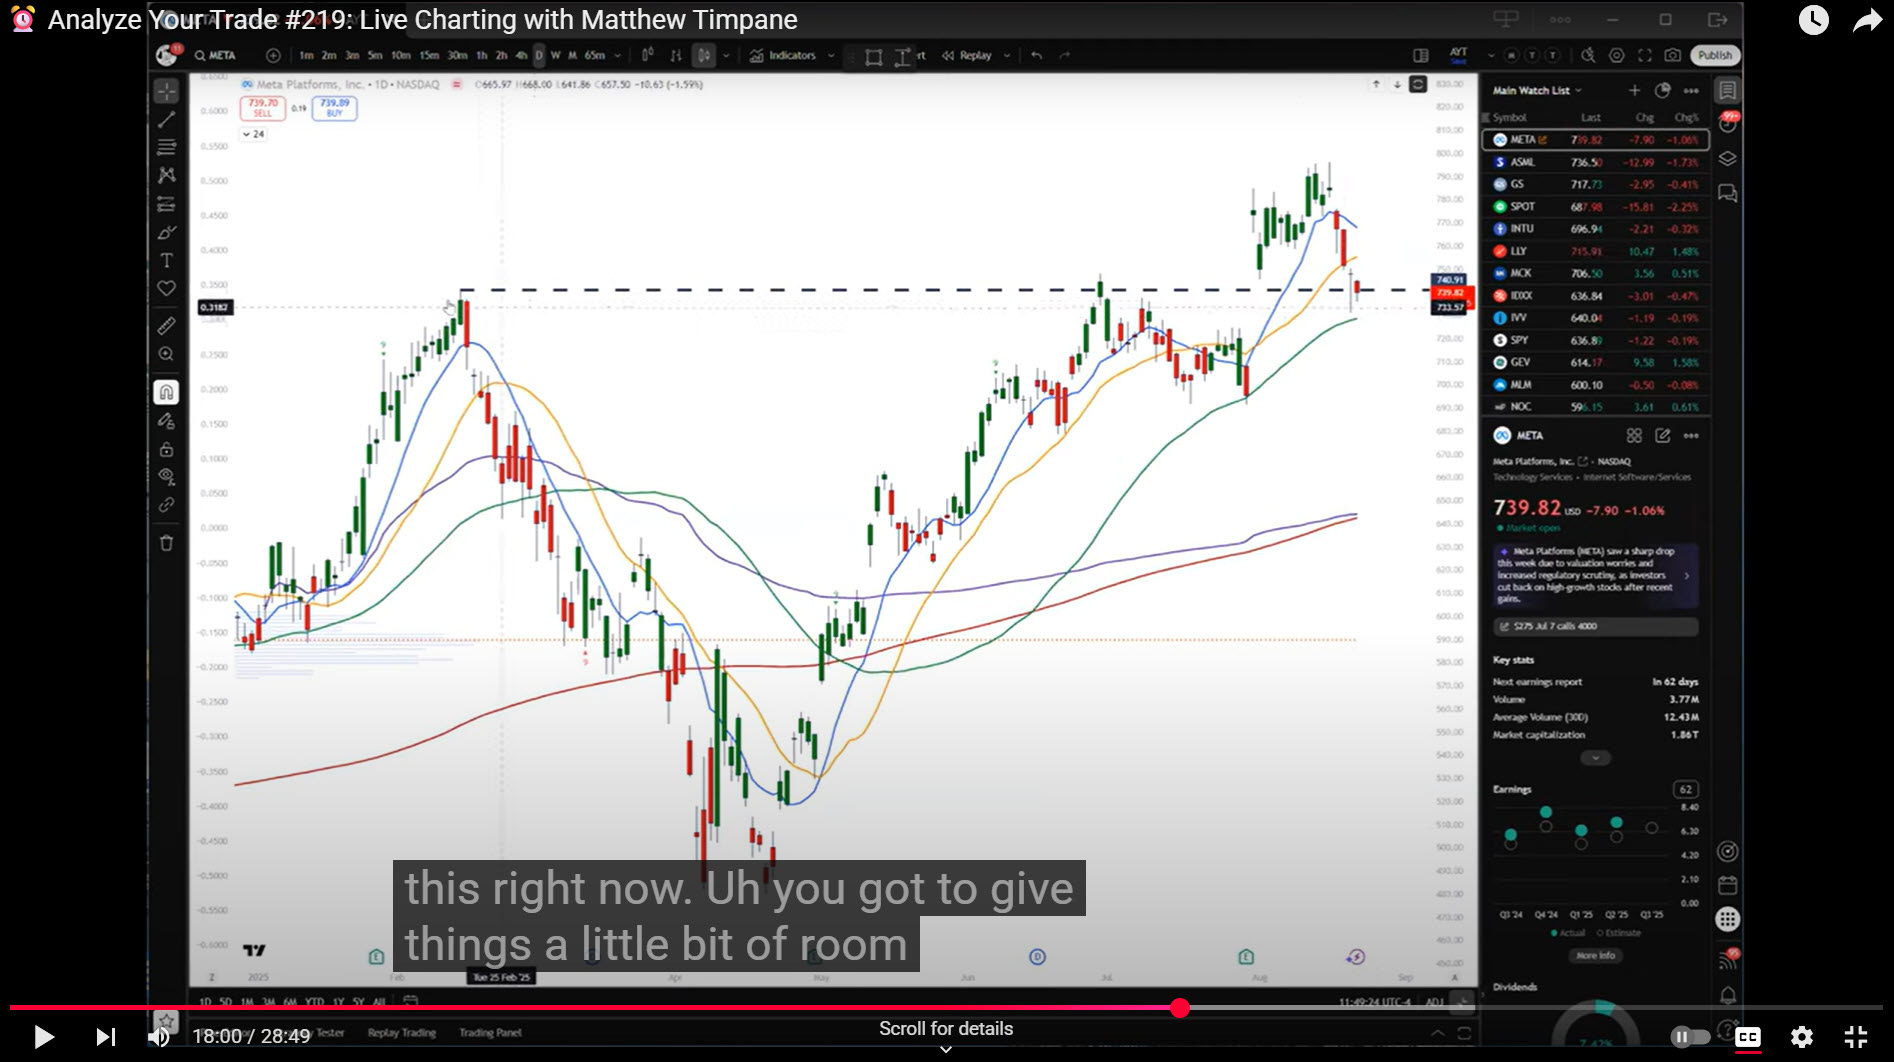Viewport: 1894px width, 1062px height.
Task: Select the D daily timeframe
Action: pos(539,55)
